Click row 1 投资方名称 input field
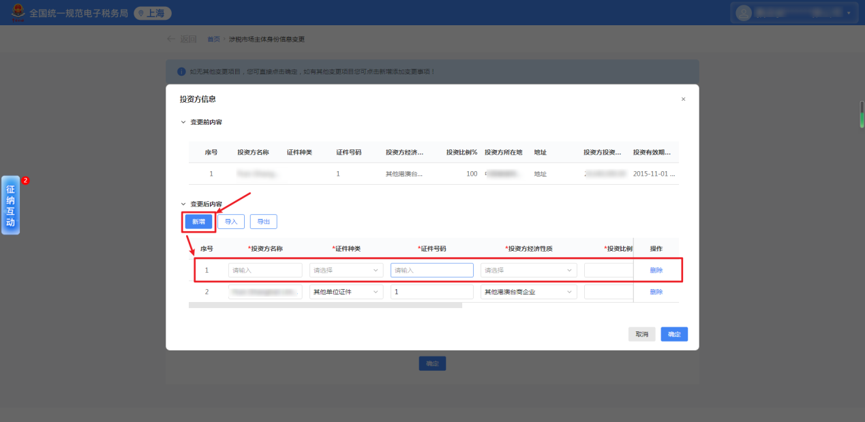 coord(265,270)
